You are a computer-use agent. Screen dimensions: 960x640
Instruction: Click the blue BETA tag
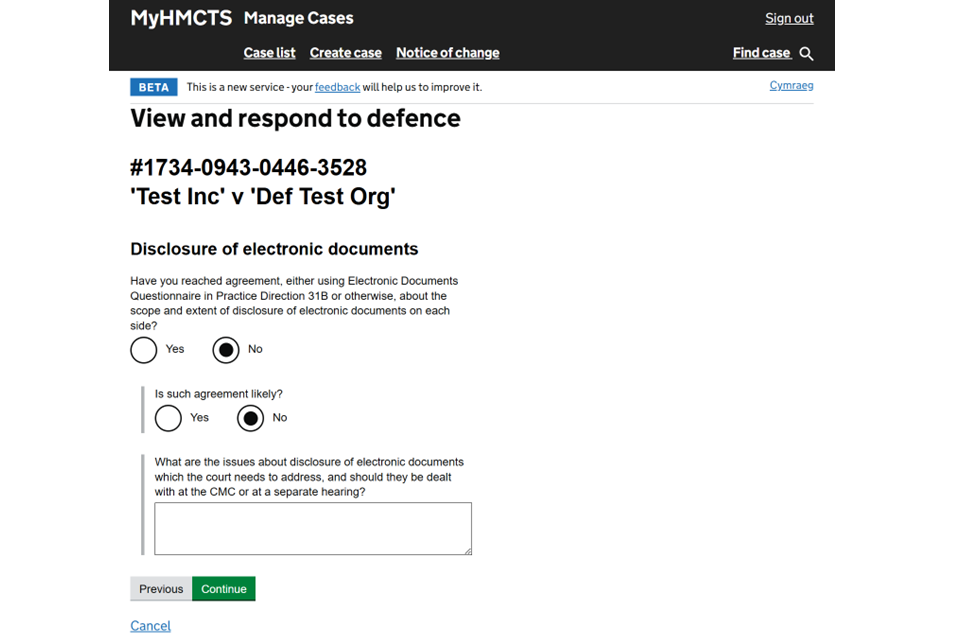(x=154, y=87)
